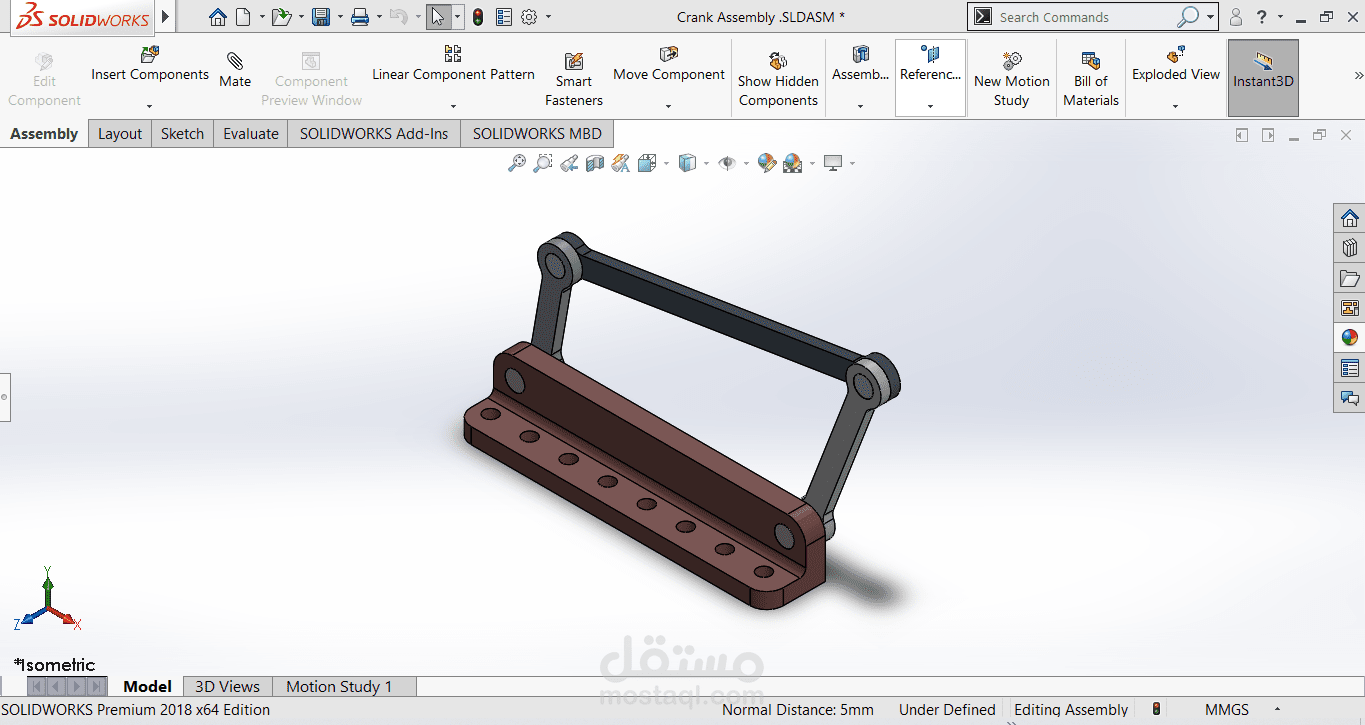Click the user login icon
1365x725 pixels.
point(1236,17)
